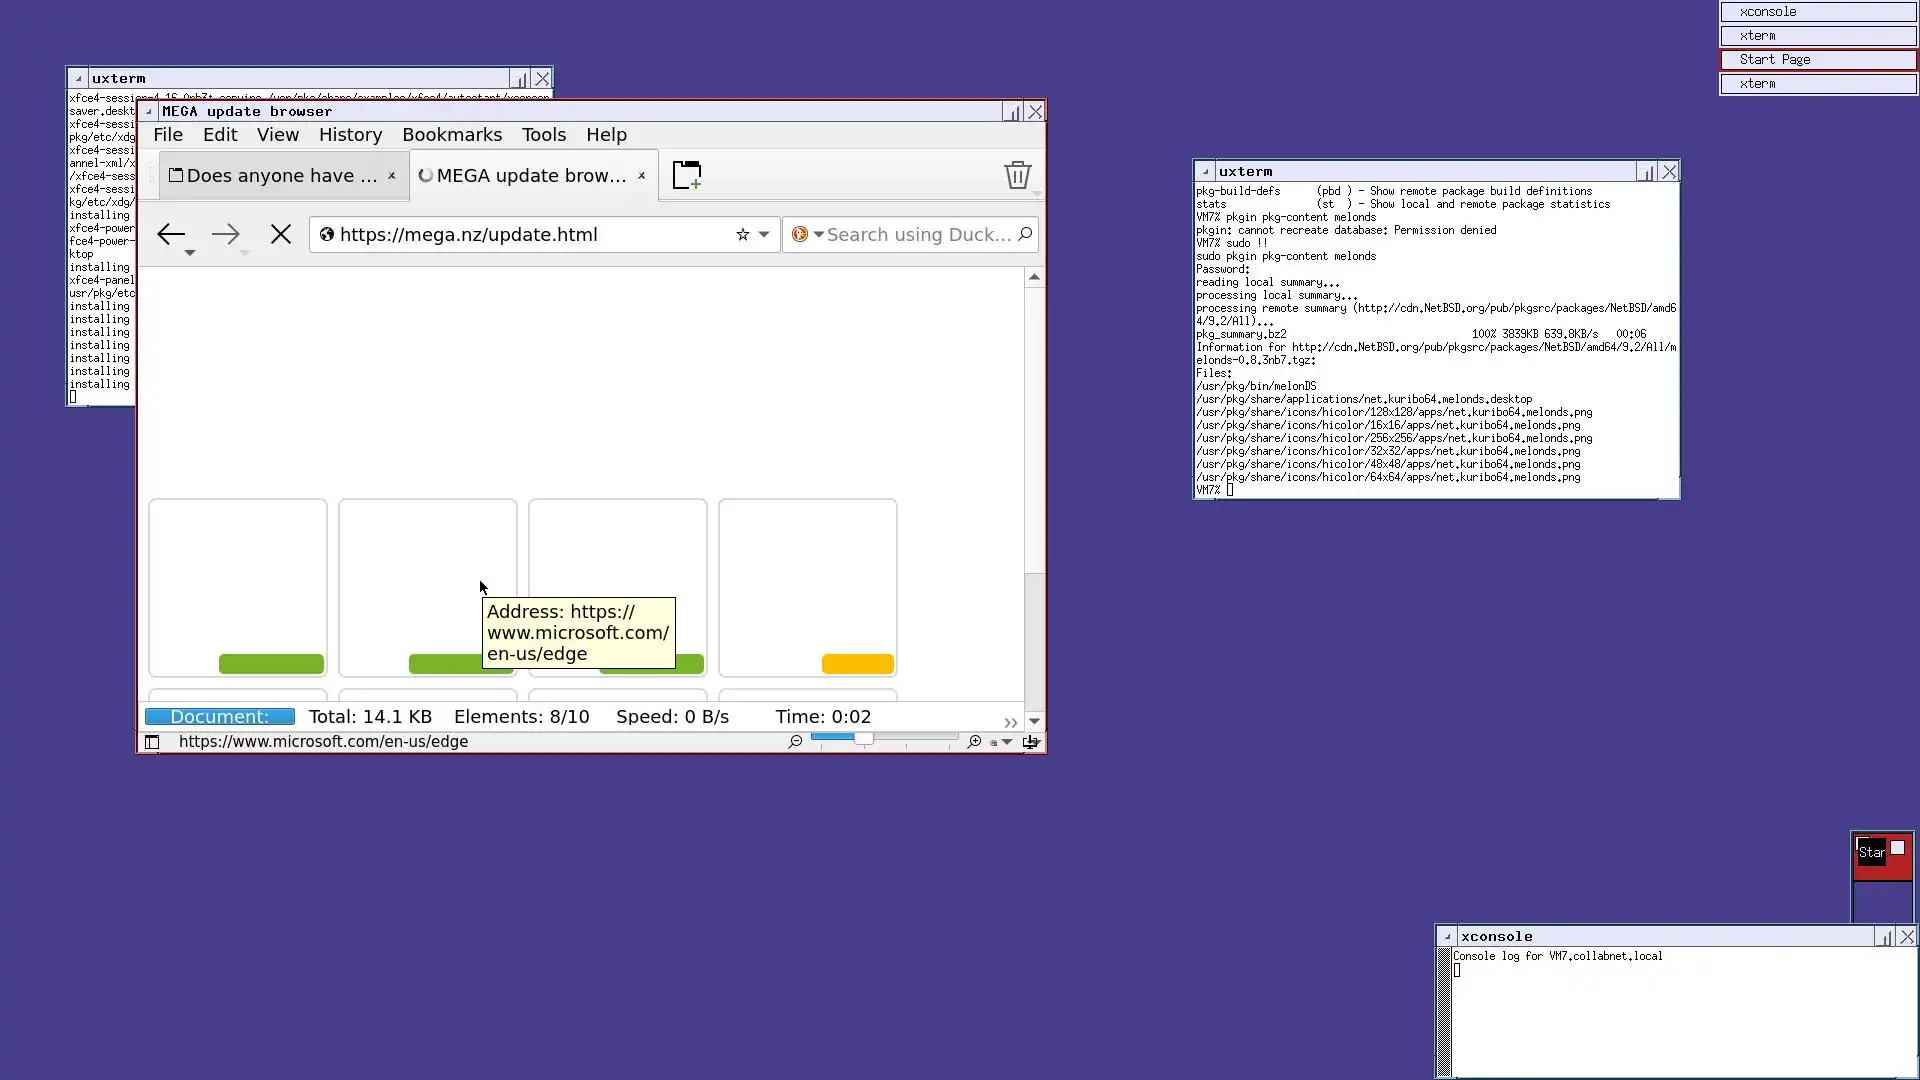Bookmark page with the star icon
Image resolution: width=1920 pixels, height=1080 pixels.
pyautogui.click(x=742, y=234)
